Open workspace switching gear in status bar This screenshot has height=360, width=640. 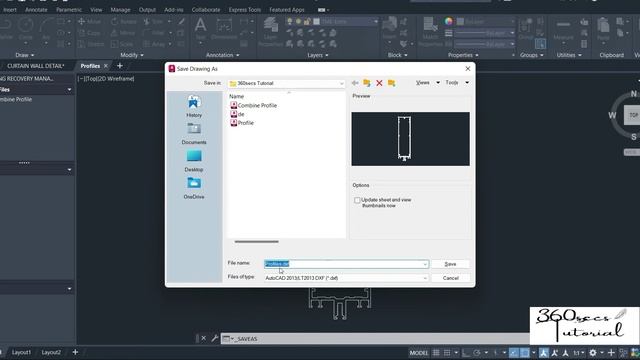593,353
